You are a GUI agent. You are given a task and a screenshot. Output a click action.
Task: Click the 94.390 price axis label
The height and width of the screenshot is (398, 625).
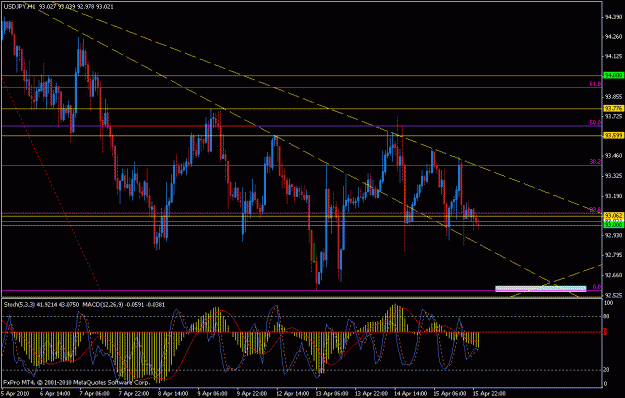coord(613,17)
